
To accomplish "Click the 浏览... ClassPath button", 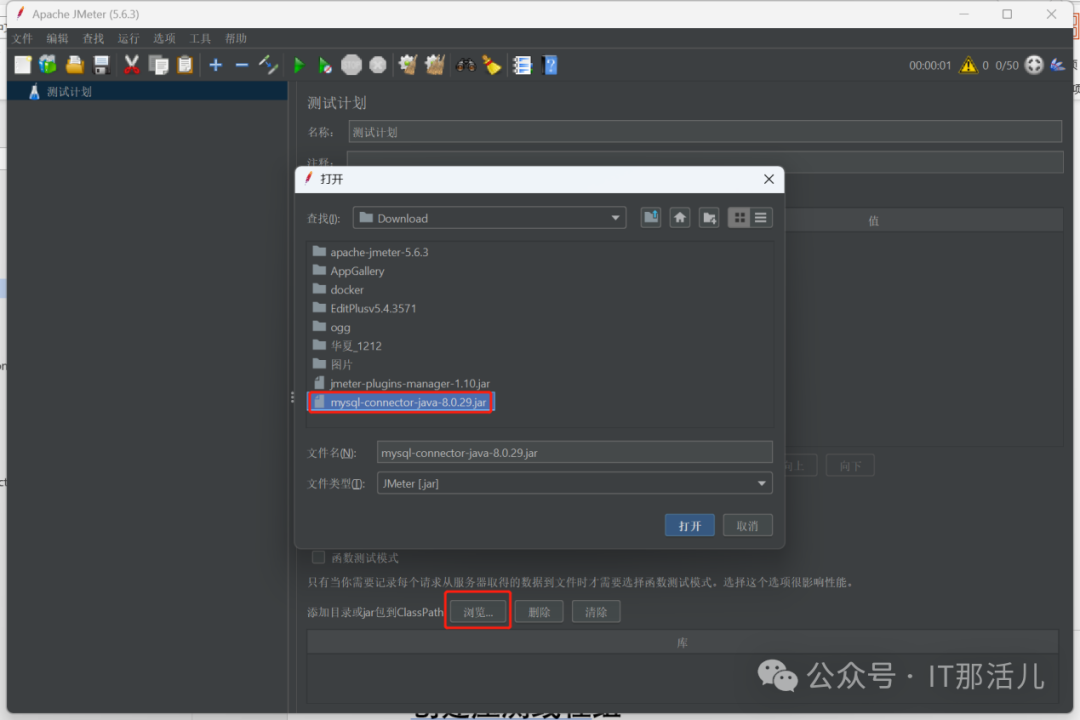I will [x=478, y=611].
